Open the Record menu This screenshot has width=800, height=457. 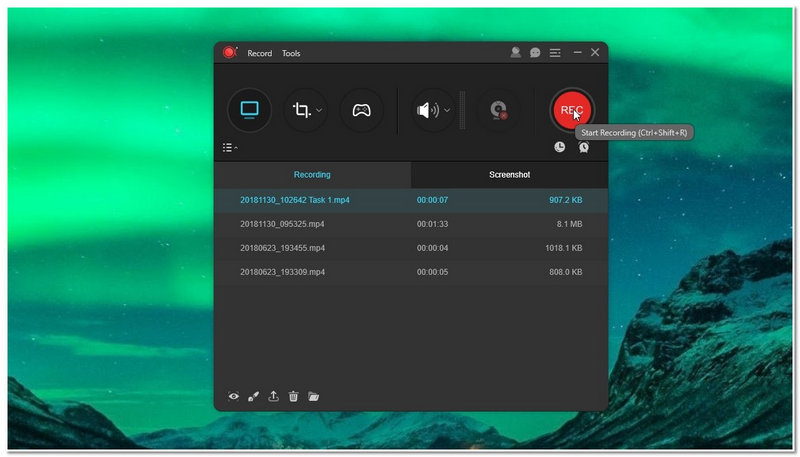point(259,53)
